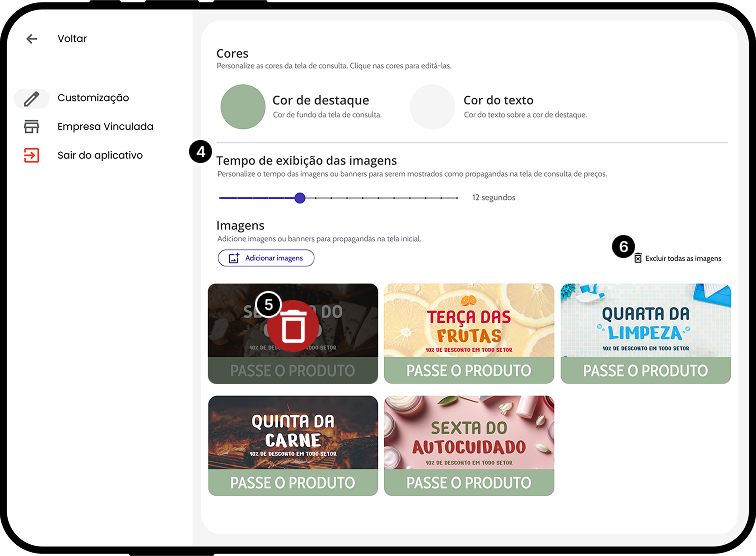The image size is (756, 556).
Task: Edit the green Cor de destaque swatch
Action: 242,106
